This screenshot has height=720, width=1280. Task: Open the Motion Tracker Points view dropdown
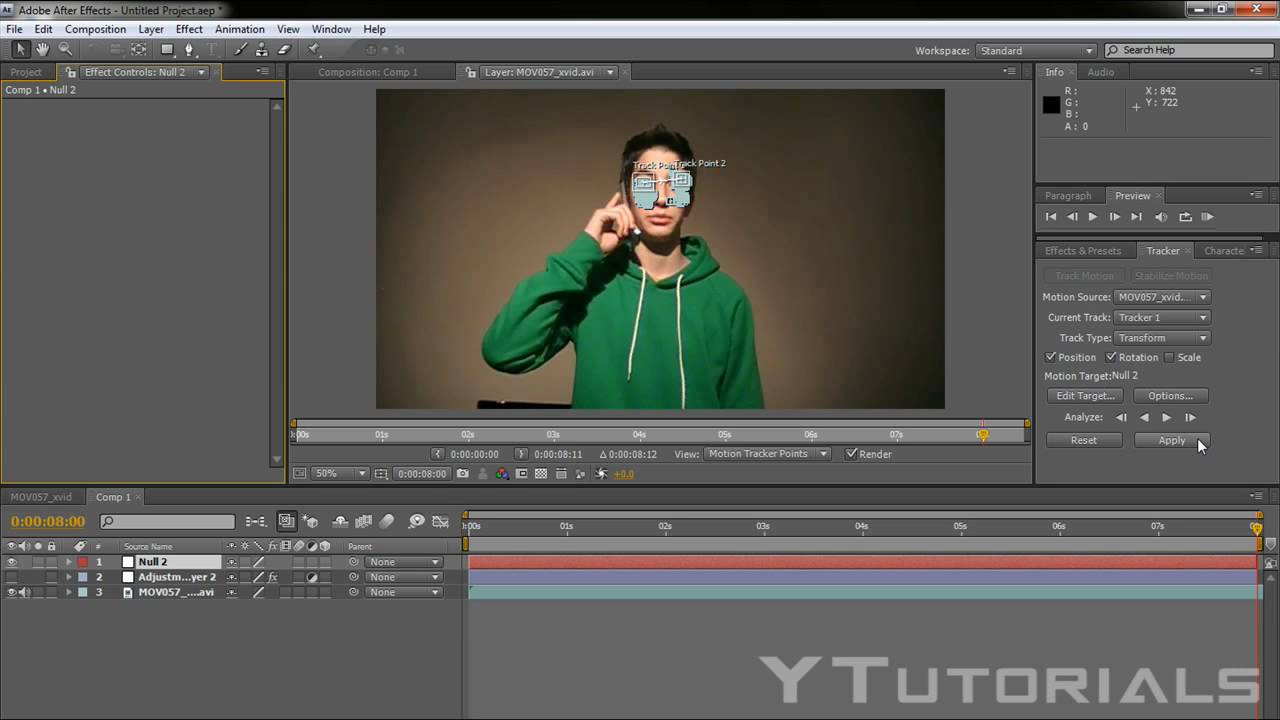pyautogui.click(x=768, y=454)
